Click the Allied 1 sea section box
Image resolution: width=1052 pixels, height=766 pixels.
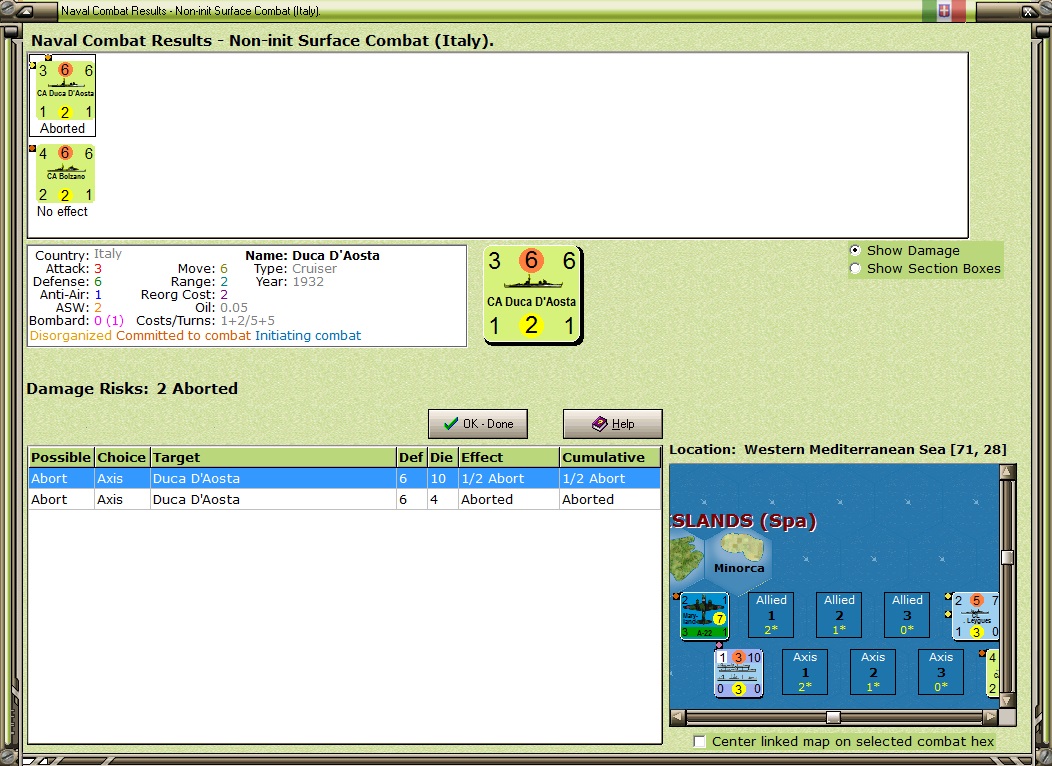click(771, 614)
